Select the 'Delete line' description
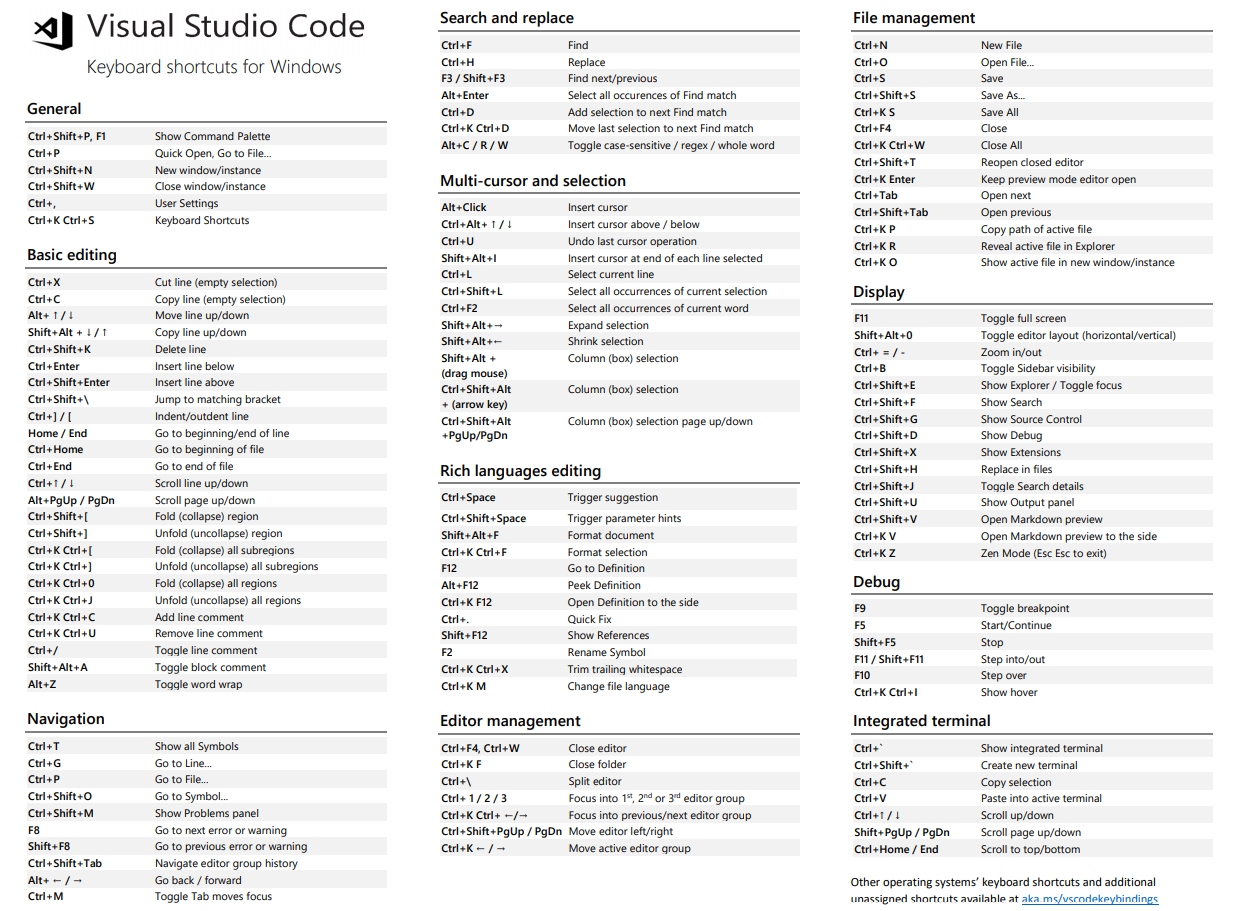 pyautogui.click(x=180, y=349)
